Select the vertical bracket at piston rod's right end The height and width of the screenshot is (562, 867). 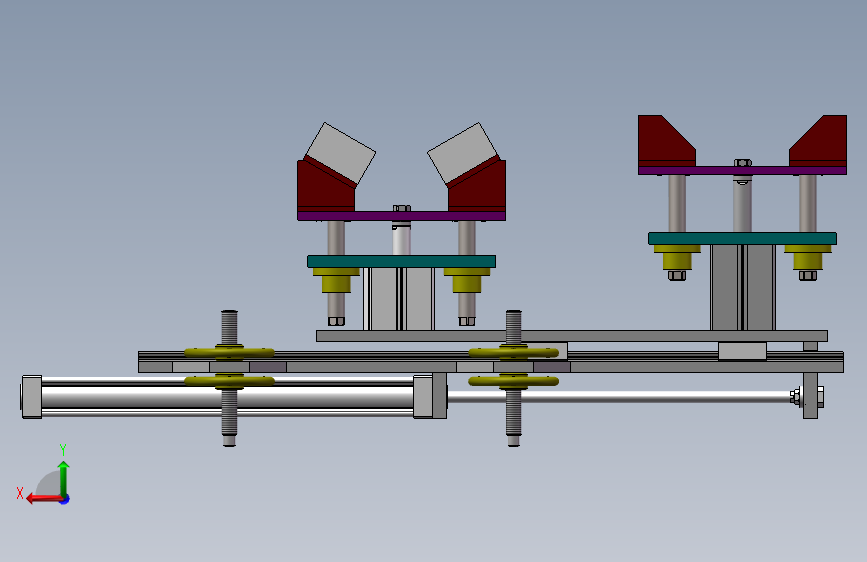click(x=810, y=396)
